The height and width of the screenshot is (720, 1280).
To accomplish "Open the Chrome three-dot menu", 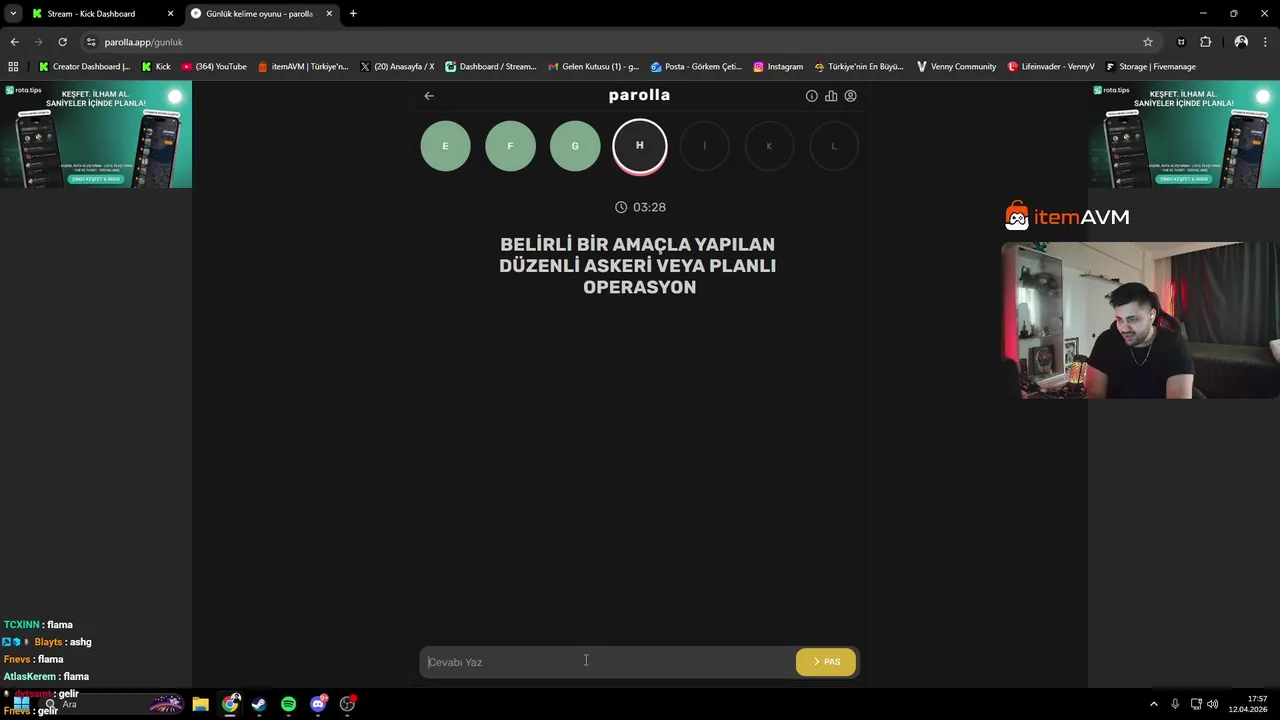I will (1265, 42).
